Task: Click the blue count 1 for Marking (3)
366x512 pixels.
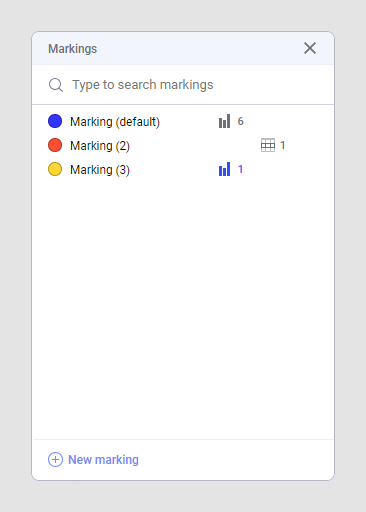Action: [240, 169]
